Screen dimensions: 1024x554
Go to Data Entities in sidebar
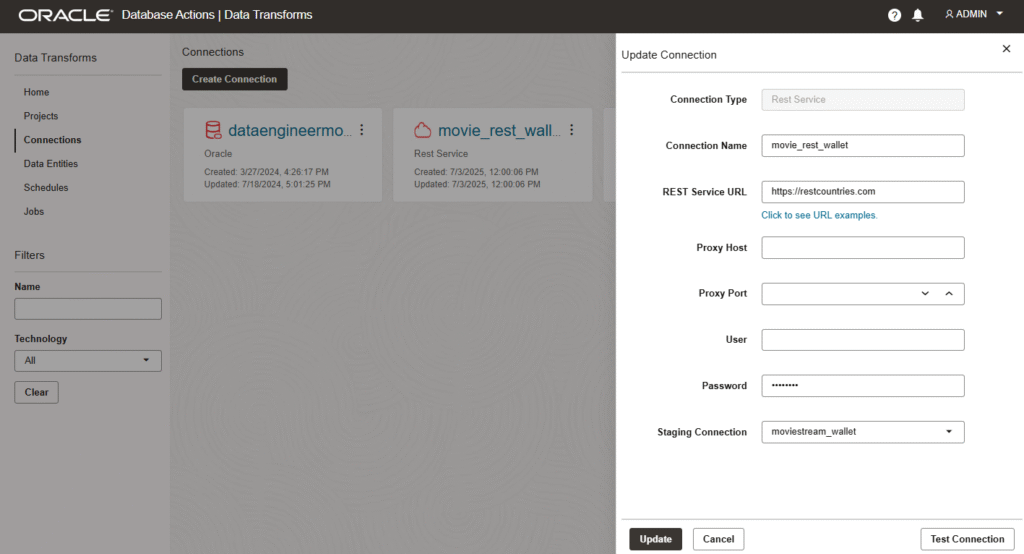pos(51,164)
